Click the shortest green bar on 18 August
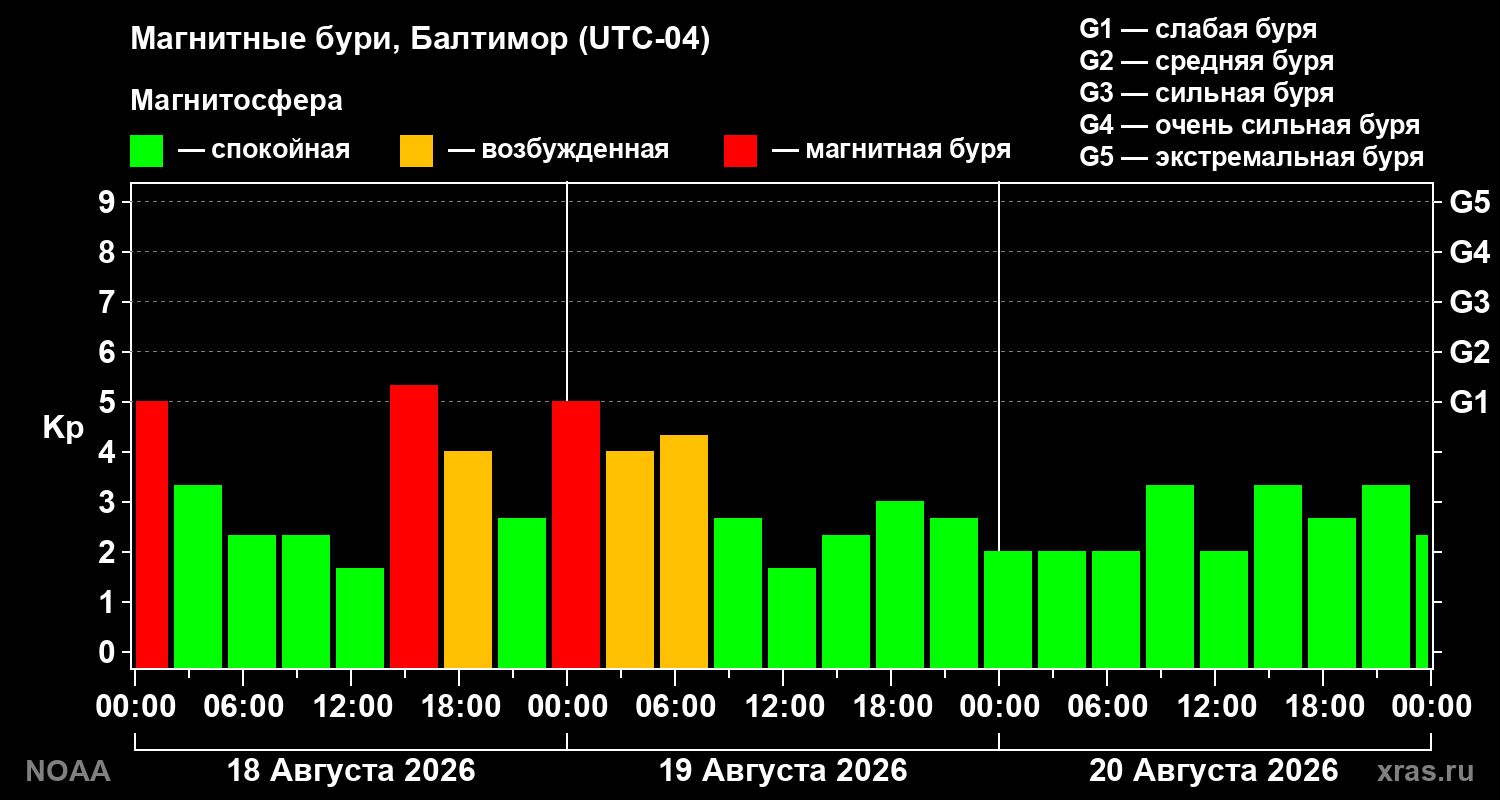1500x800 pixels. coord(360,618)
